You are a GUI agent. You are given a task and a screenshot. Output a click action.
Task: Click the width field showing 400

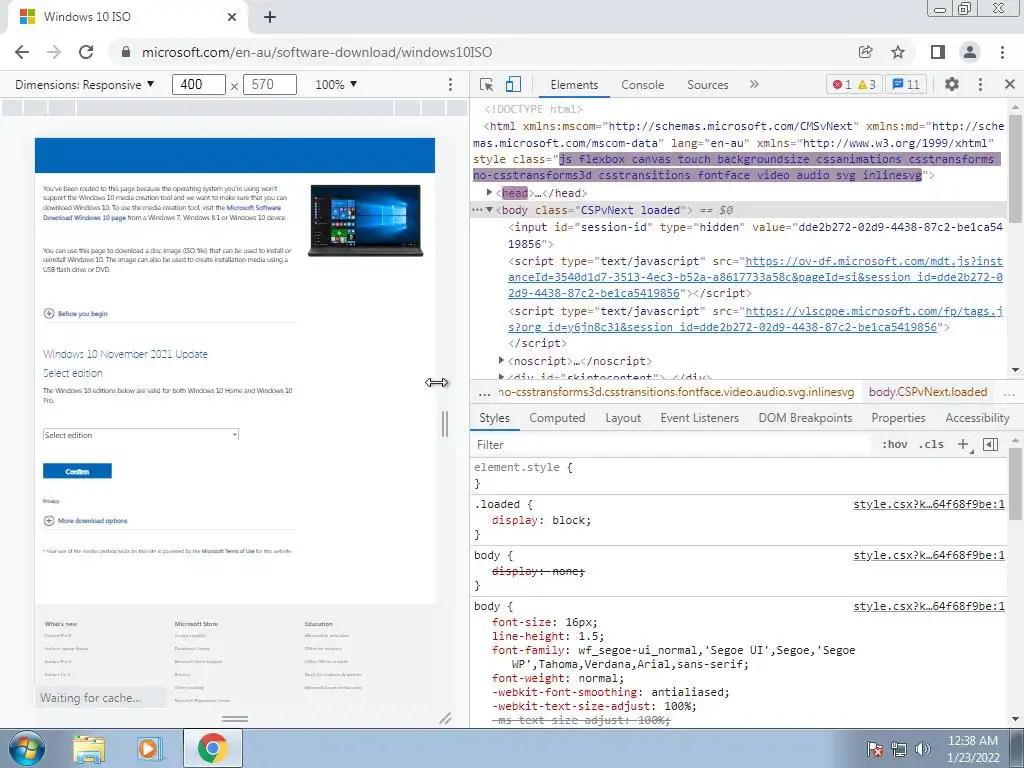point(199,84)
